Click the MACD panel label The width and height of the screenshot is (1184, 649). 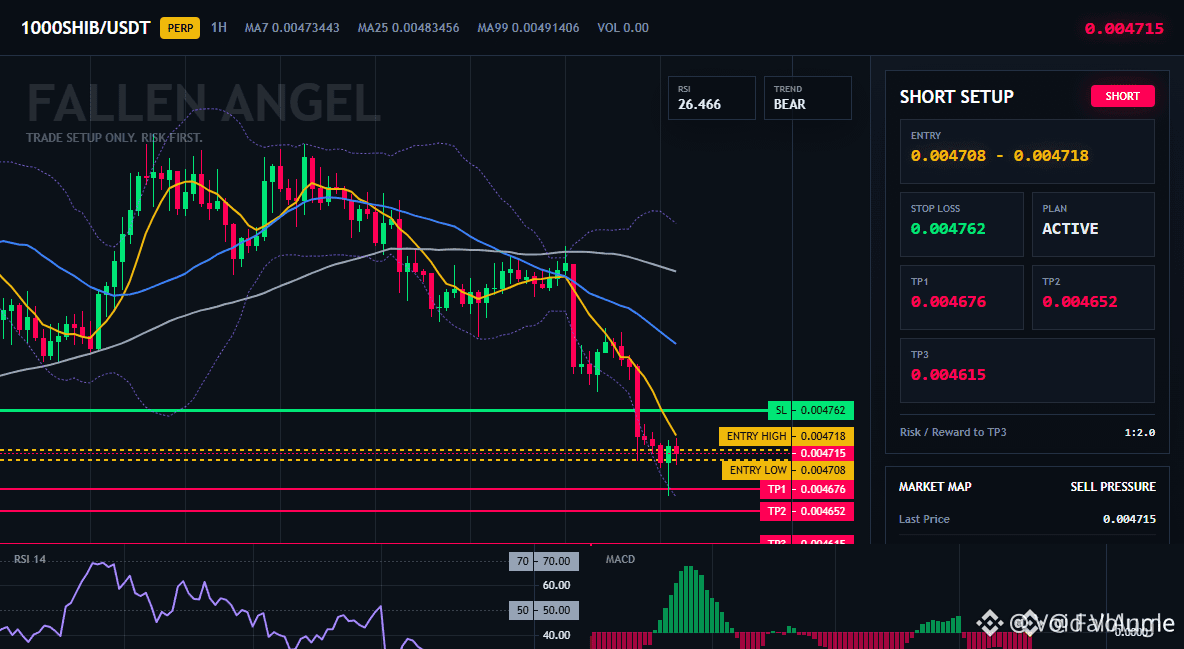pos(620,559)
